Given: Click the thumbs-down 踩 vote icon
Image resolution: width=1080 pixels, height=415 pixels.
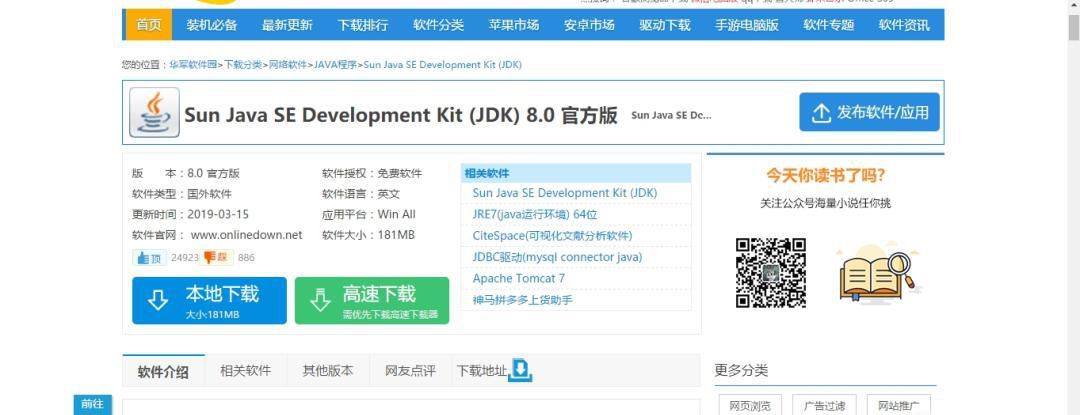Looking at the screenshot, I should tap(216, 257).
